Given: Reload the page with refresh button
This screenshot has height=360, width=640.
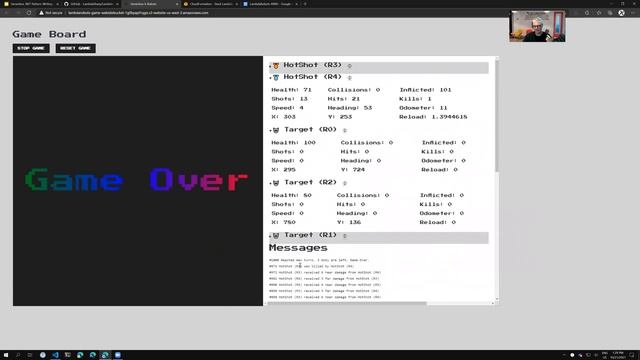Looking at the screenshot, I should pyautogui.click(x=29, y=13).
